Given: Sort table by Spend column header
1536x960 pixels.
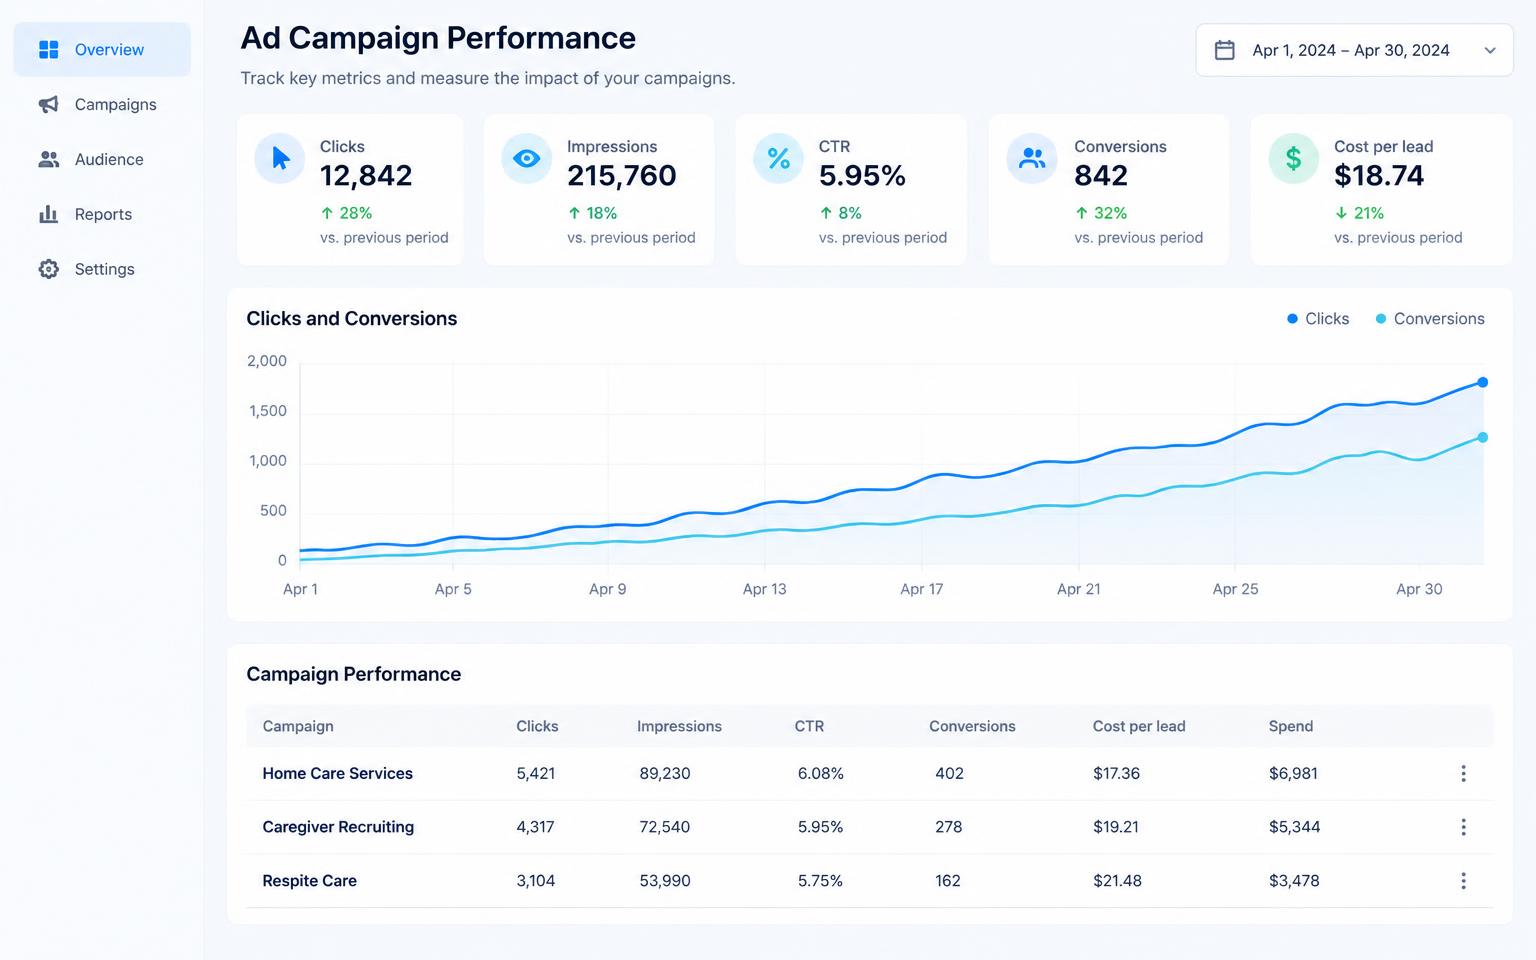Looking at the screenshot, I should (x=1291, y=727).
